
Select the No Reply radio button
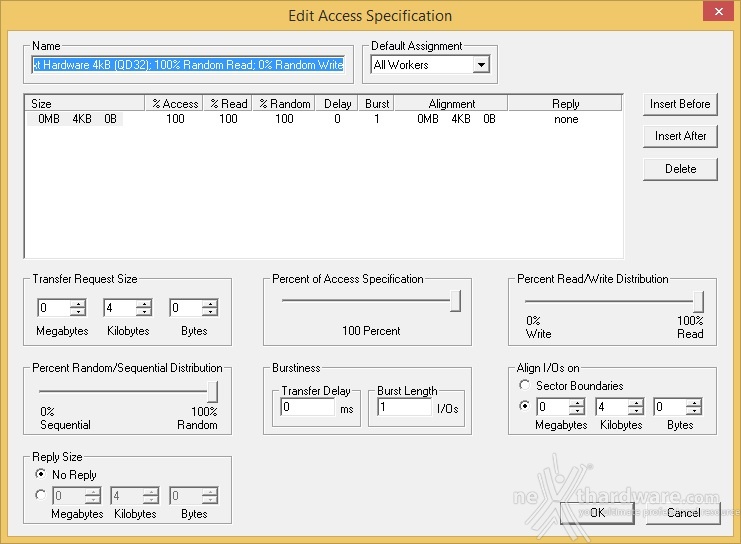click(x=41, y=474)
